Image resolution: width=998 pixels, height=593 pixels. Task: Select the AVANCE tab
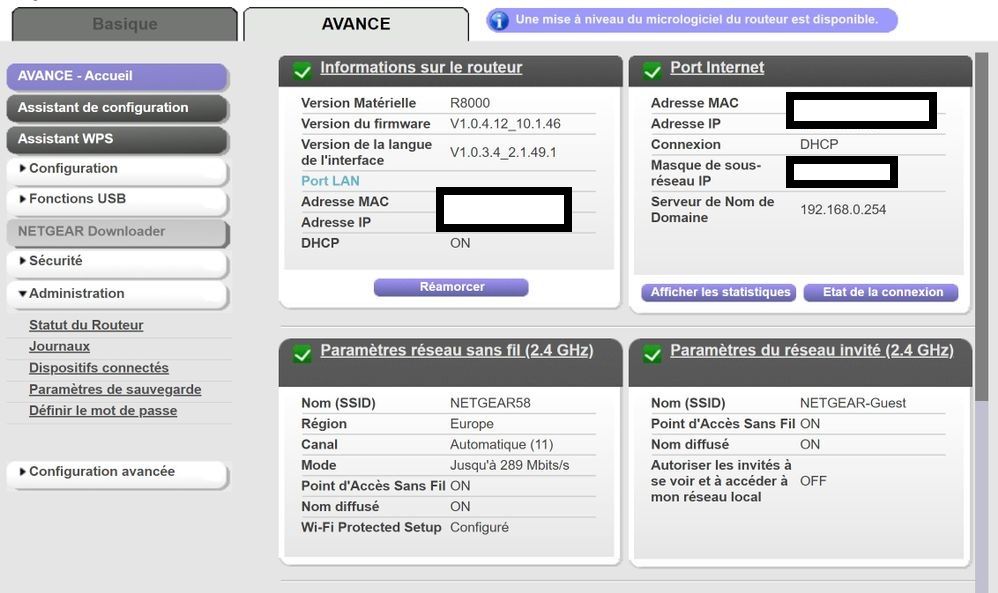[356, 24]
